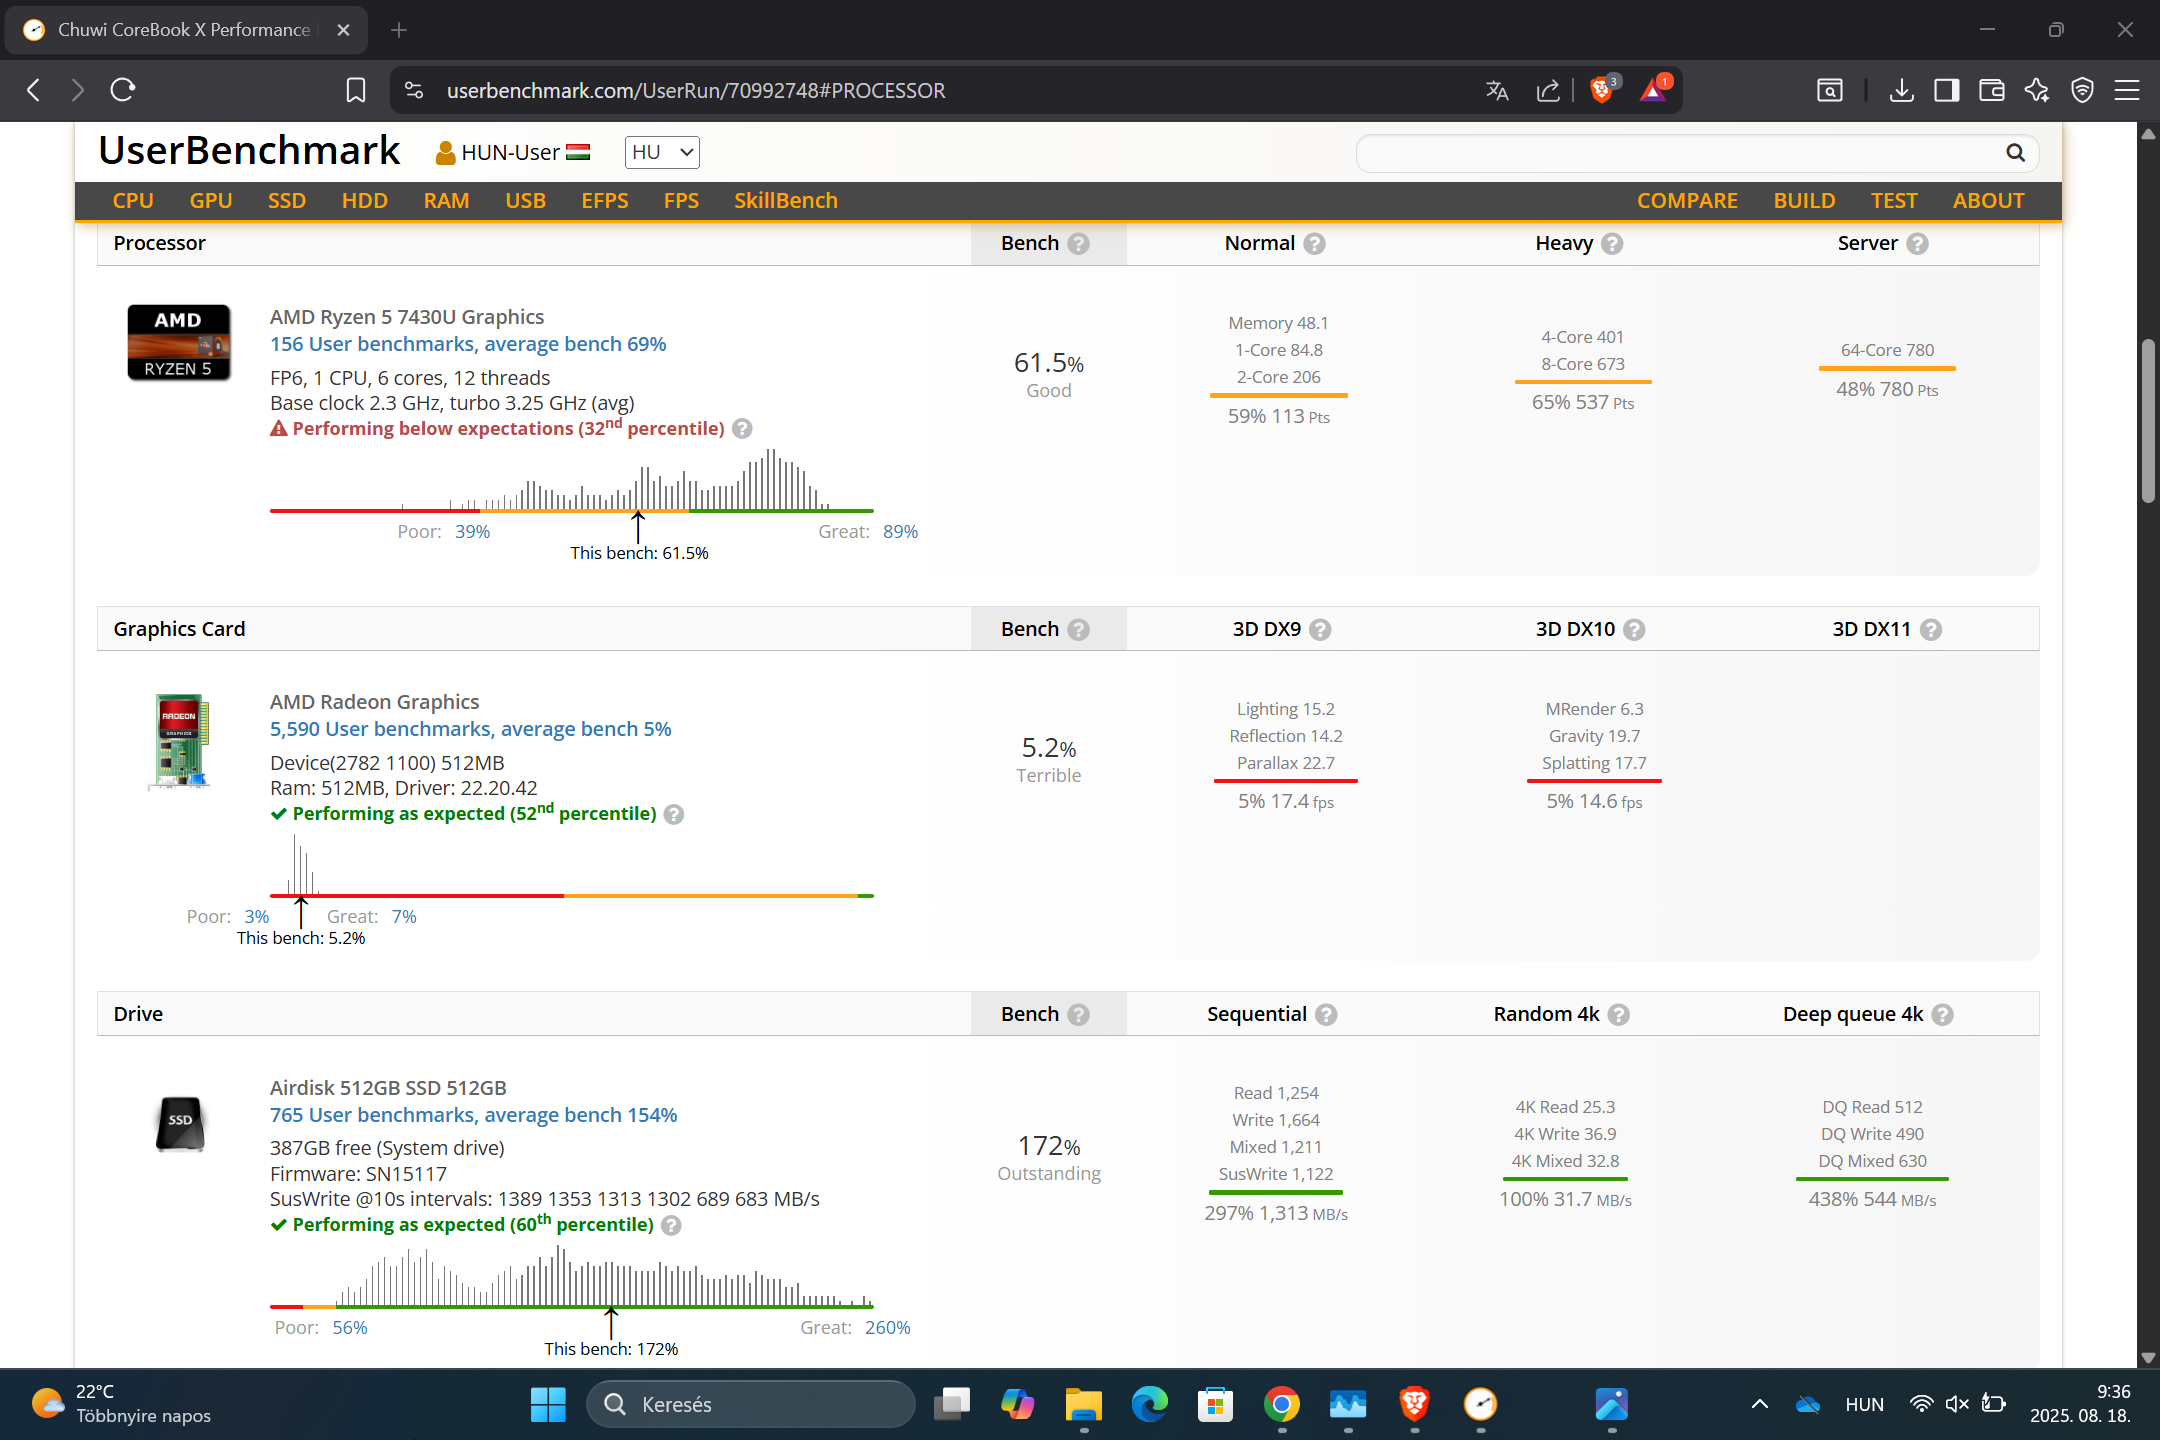Open the downloads icon in toolbar
This screenshot has height=1440, width=2160.
1901,90
